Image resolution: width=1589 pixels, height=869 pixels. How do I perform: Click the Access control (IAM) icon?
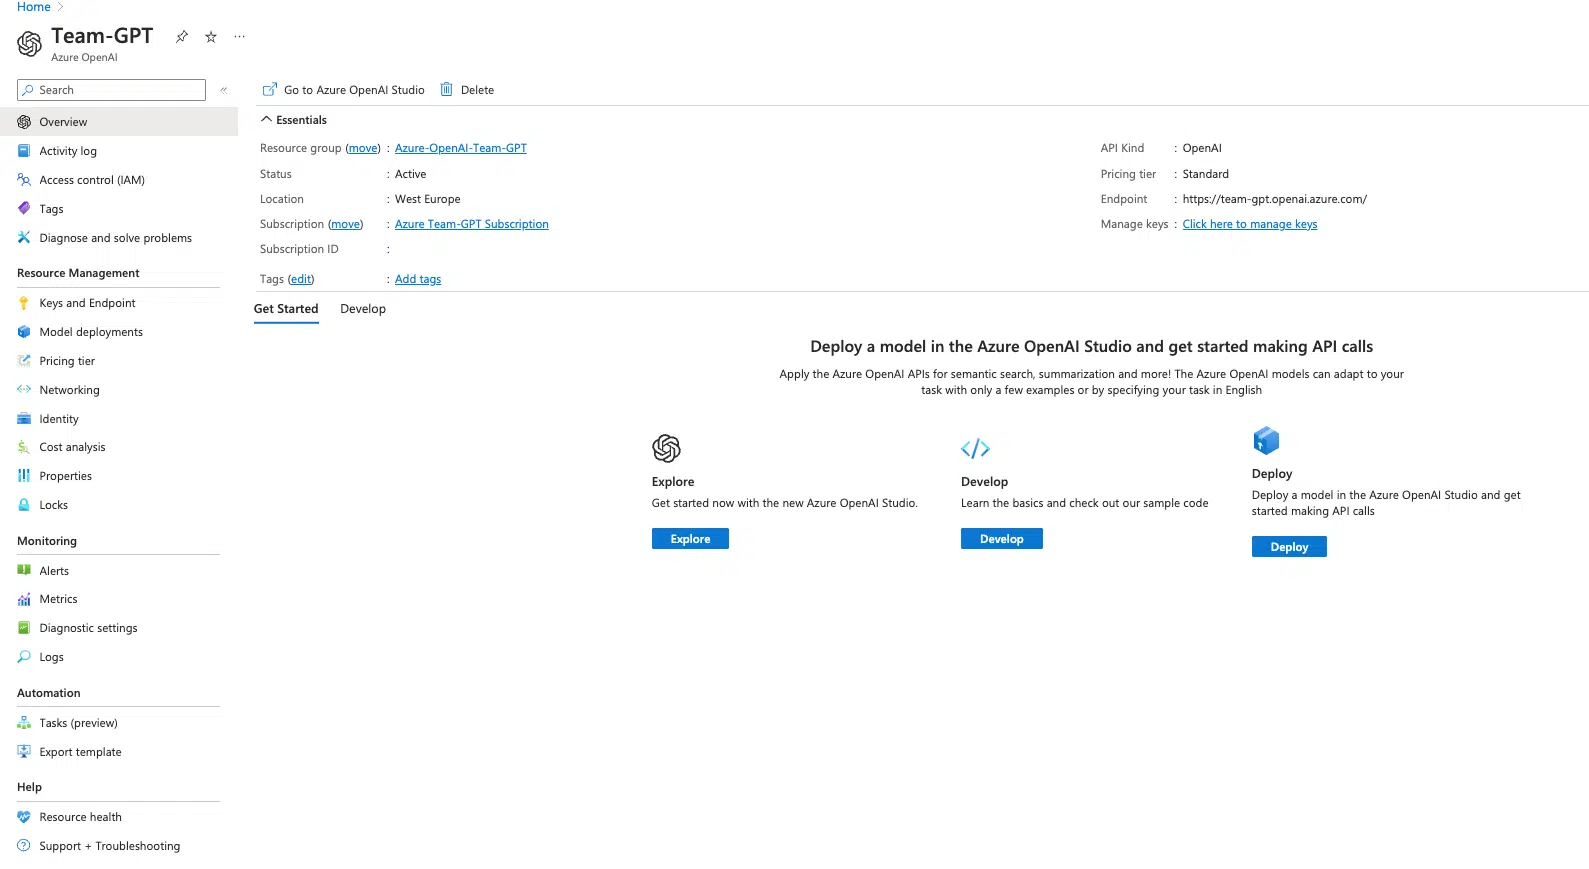24,180
